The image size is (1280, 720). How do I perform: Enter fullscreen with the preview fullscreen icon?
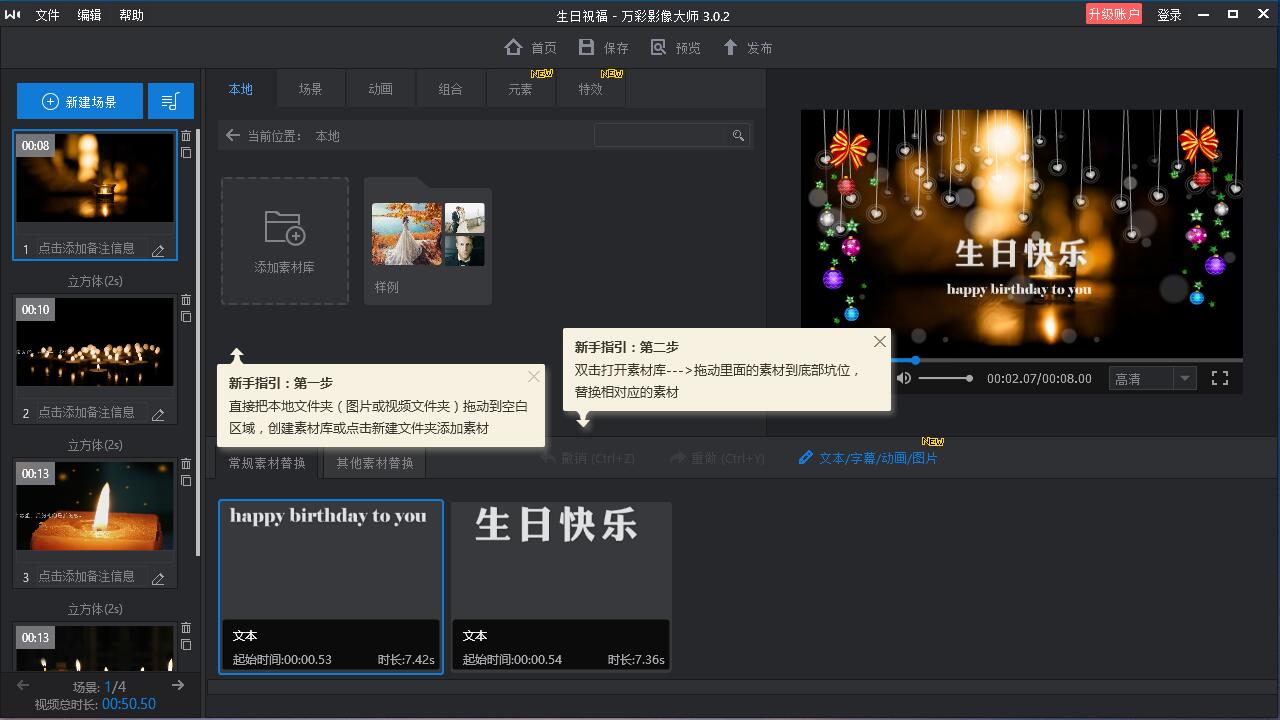pyautogui.click(x=1218, y=378)
